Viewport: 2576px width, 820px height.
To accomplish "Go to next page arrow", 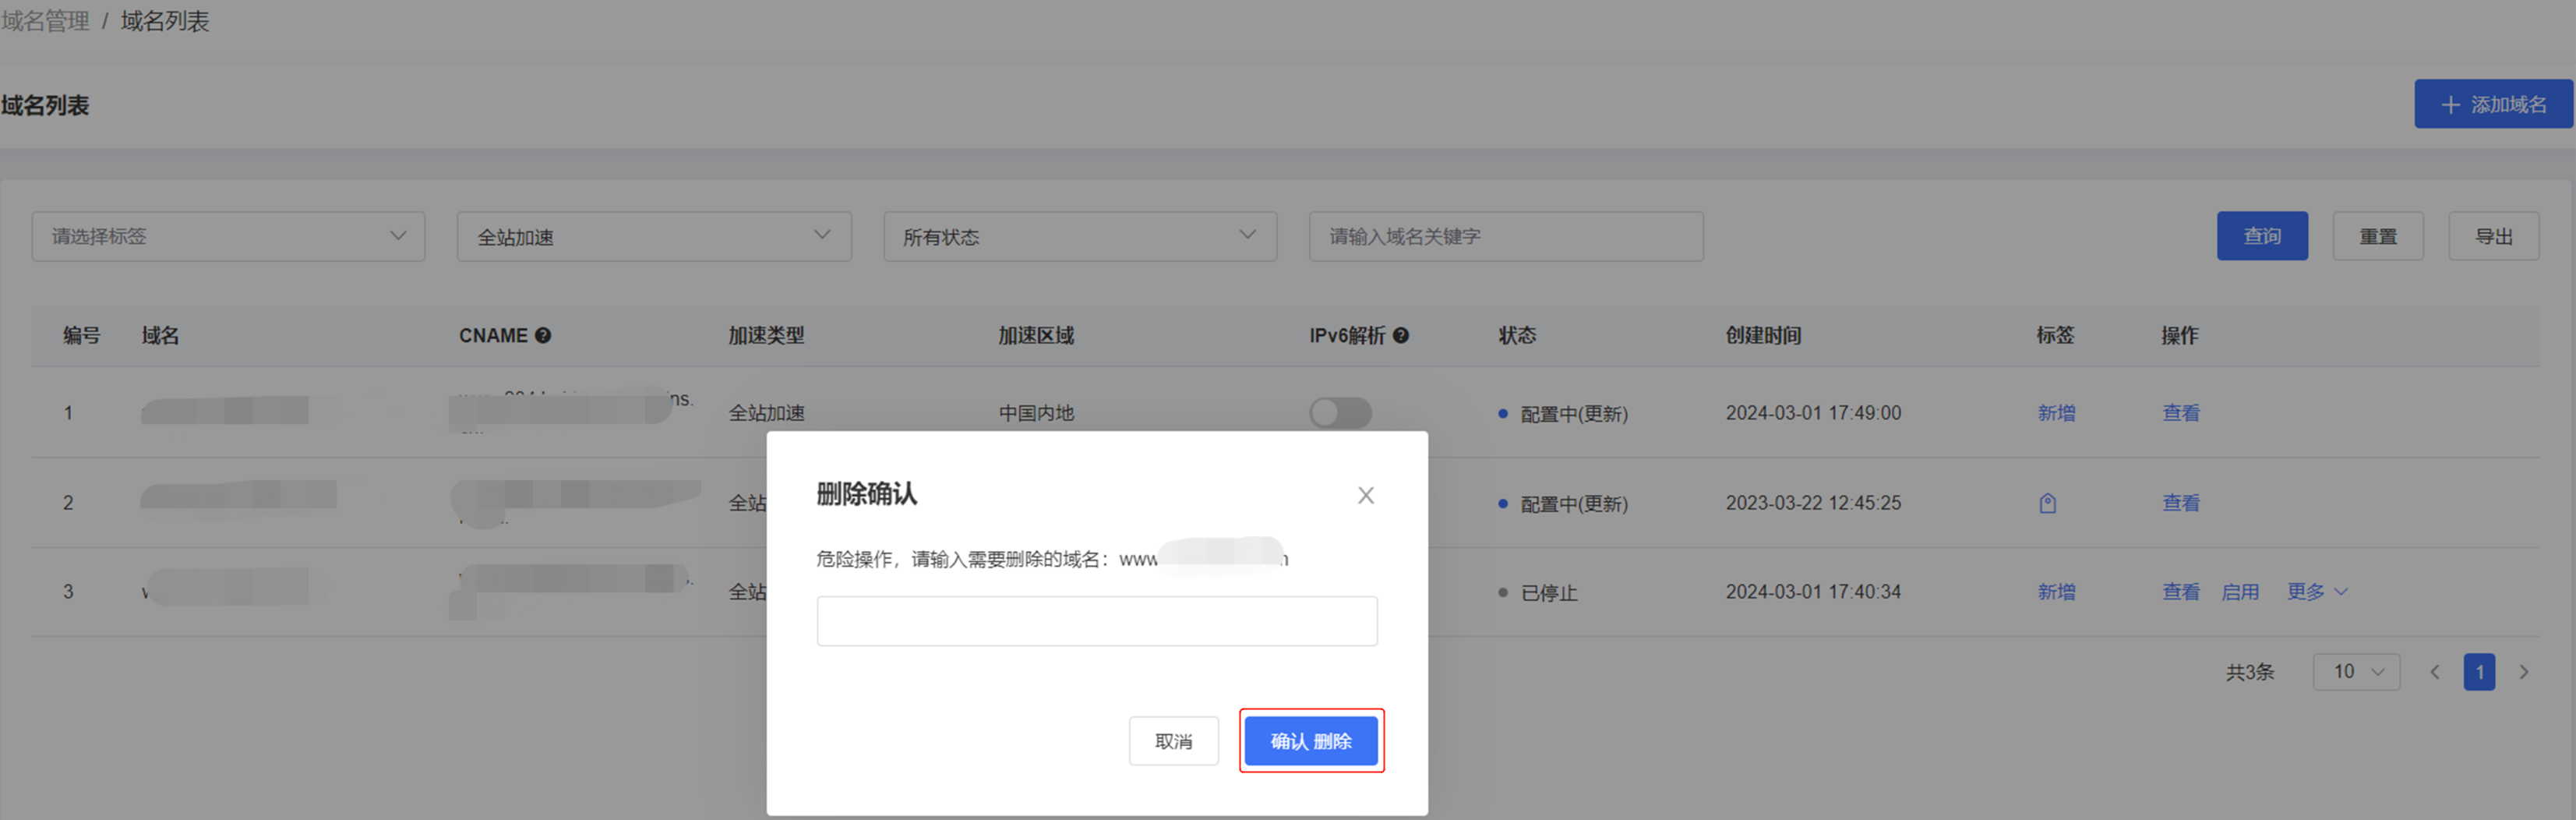I will point(2524,672).
